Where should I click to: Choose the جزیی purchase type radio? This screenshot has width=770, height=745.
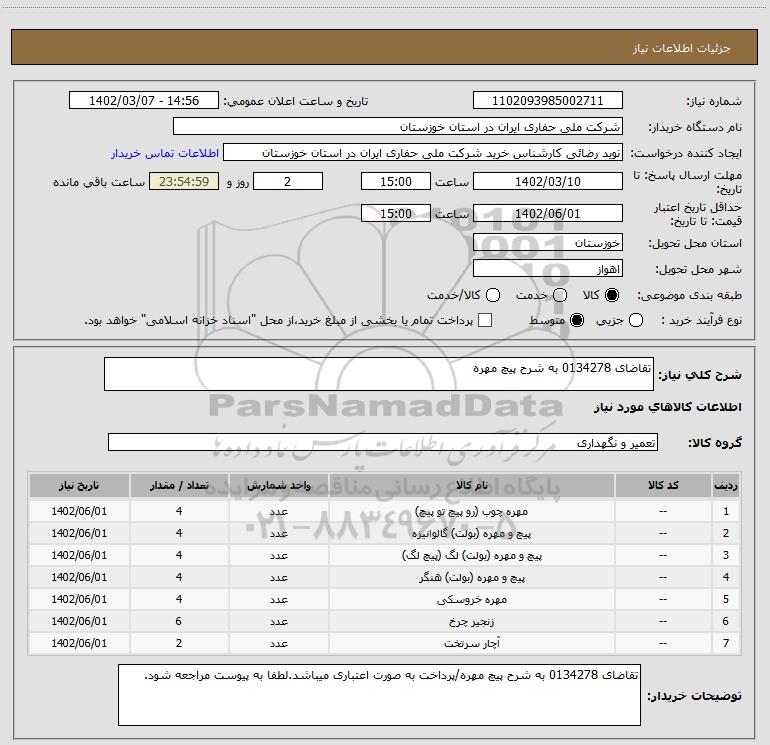(636, 321)
